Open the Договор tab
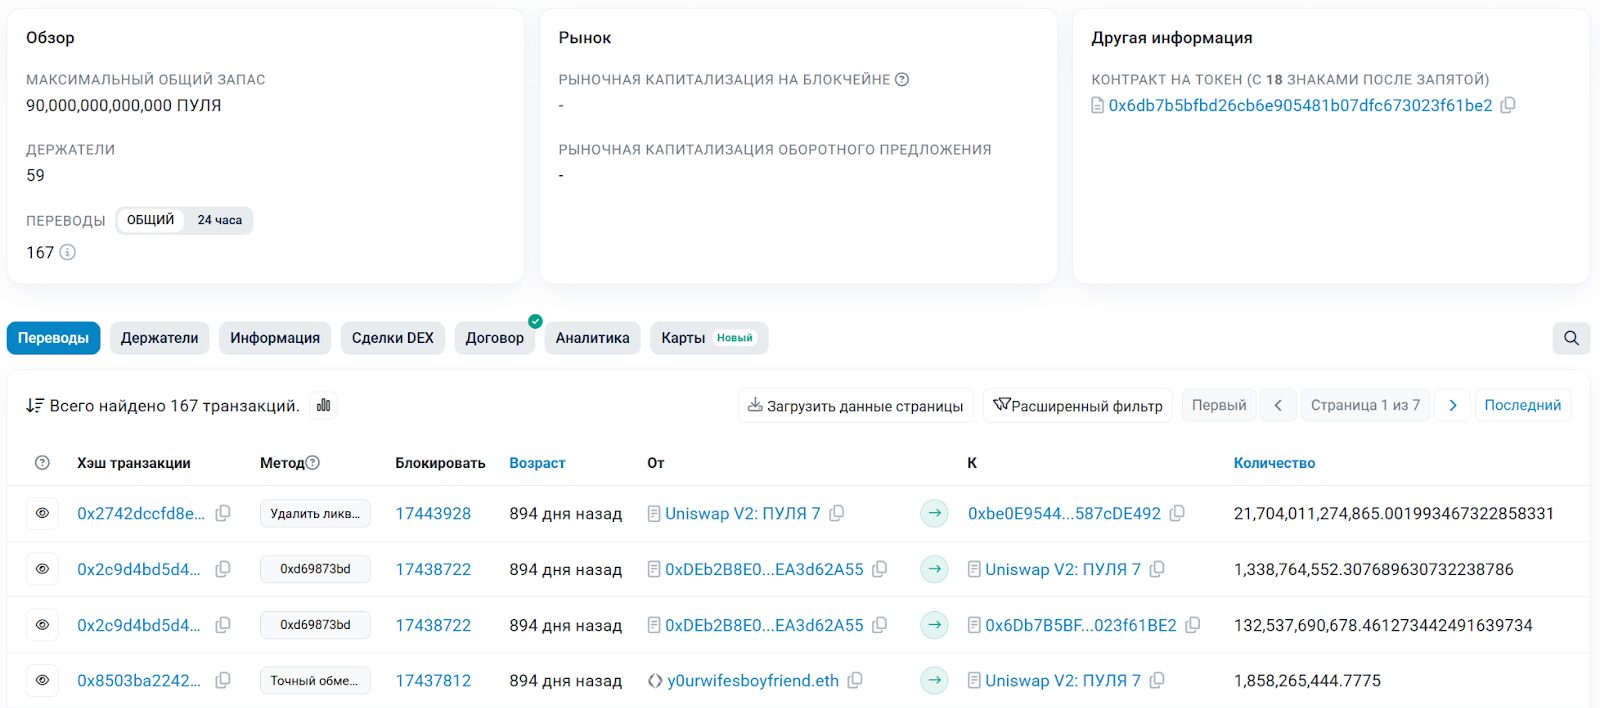The image size is (1600, 708). 495,338
